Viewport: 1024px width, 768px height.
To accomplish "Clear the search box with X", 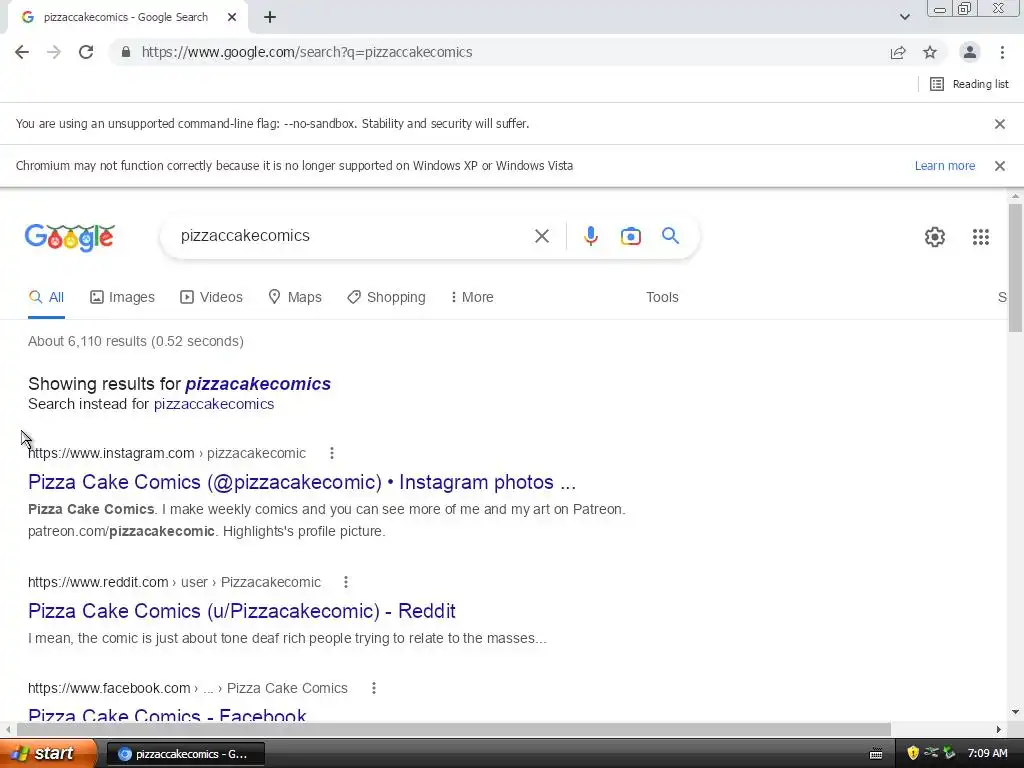I will click(542, 236).
